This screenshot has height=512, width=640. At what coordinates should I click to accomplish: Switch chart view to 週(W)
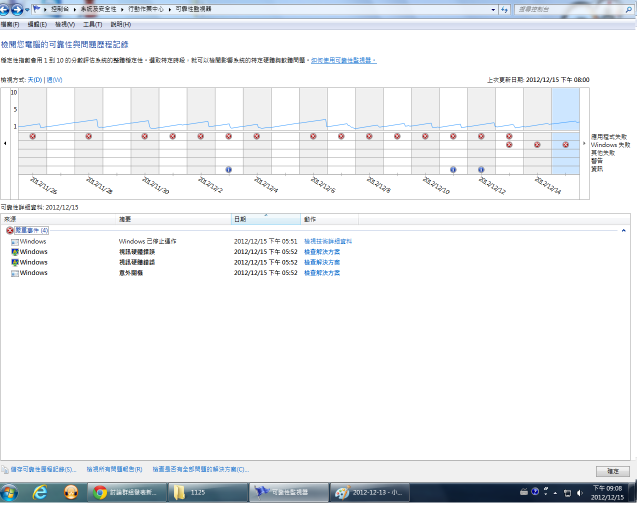click(55, 80)
